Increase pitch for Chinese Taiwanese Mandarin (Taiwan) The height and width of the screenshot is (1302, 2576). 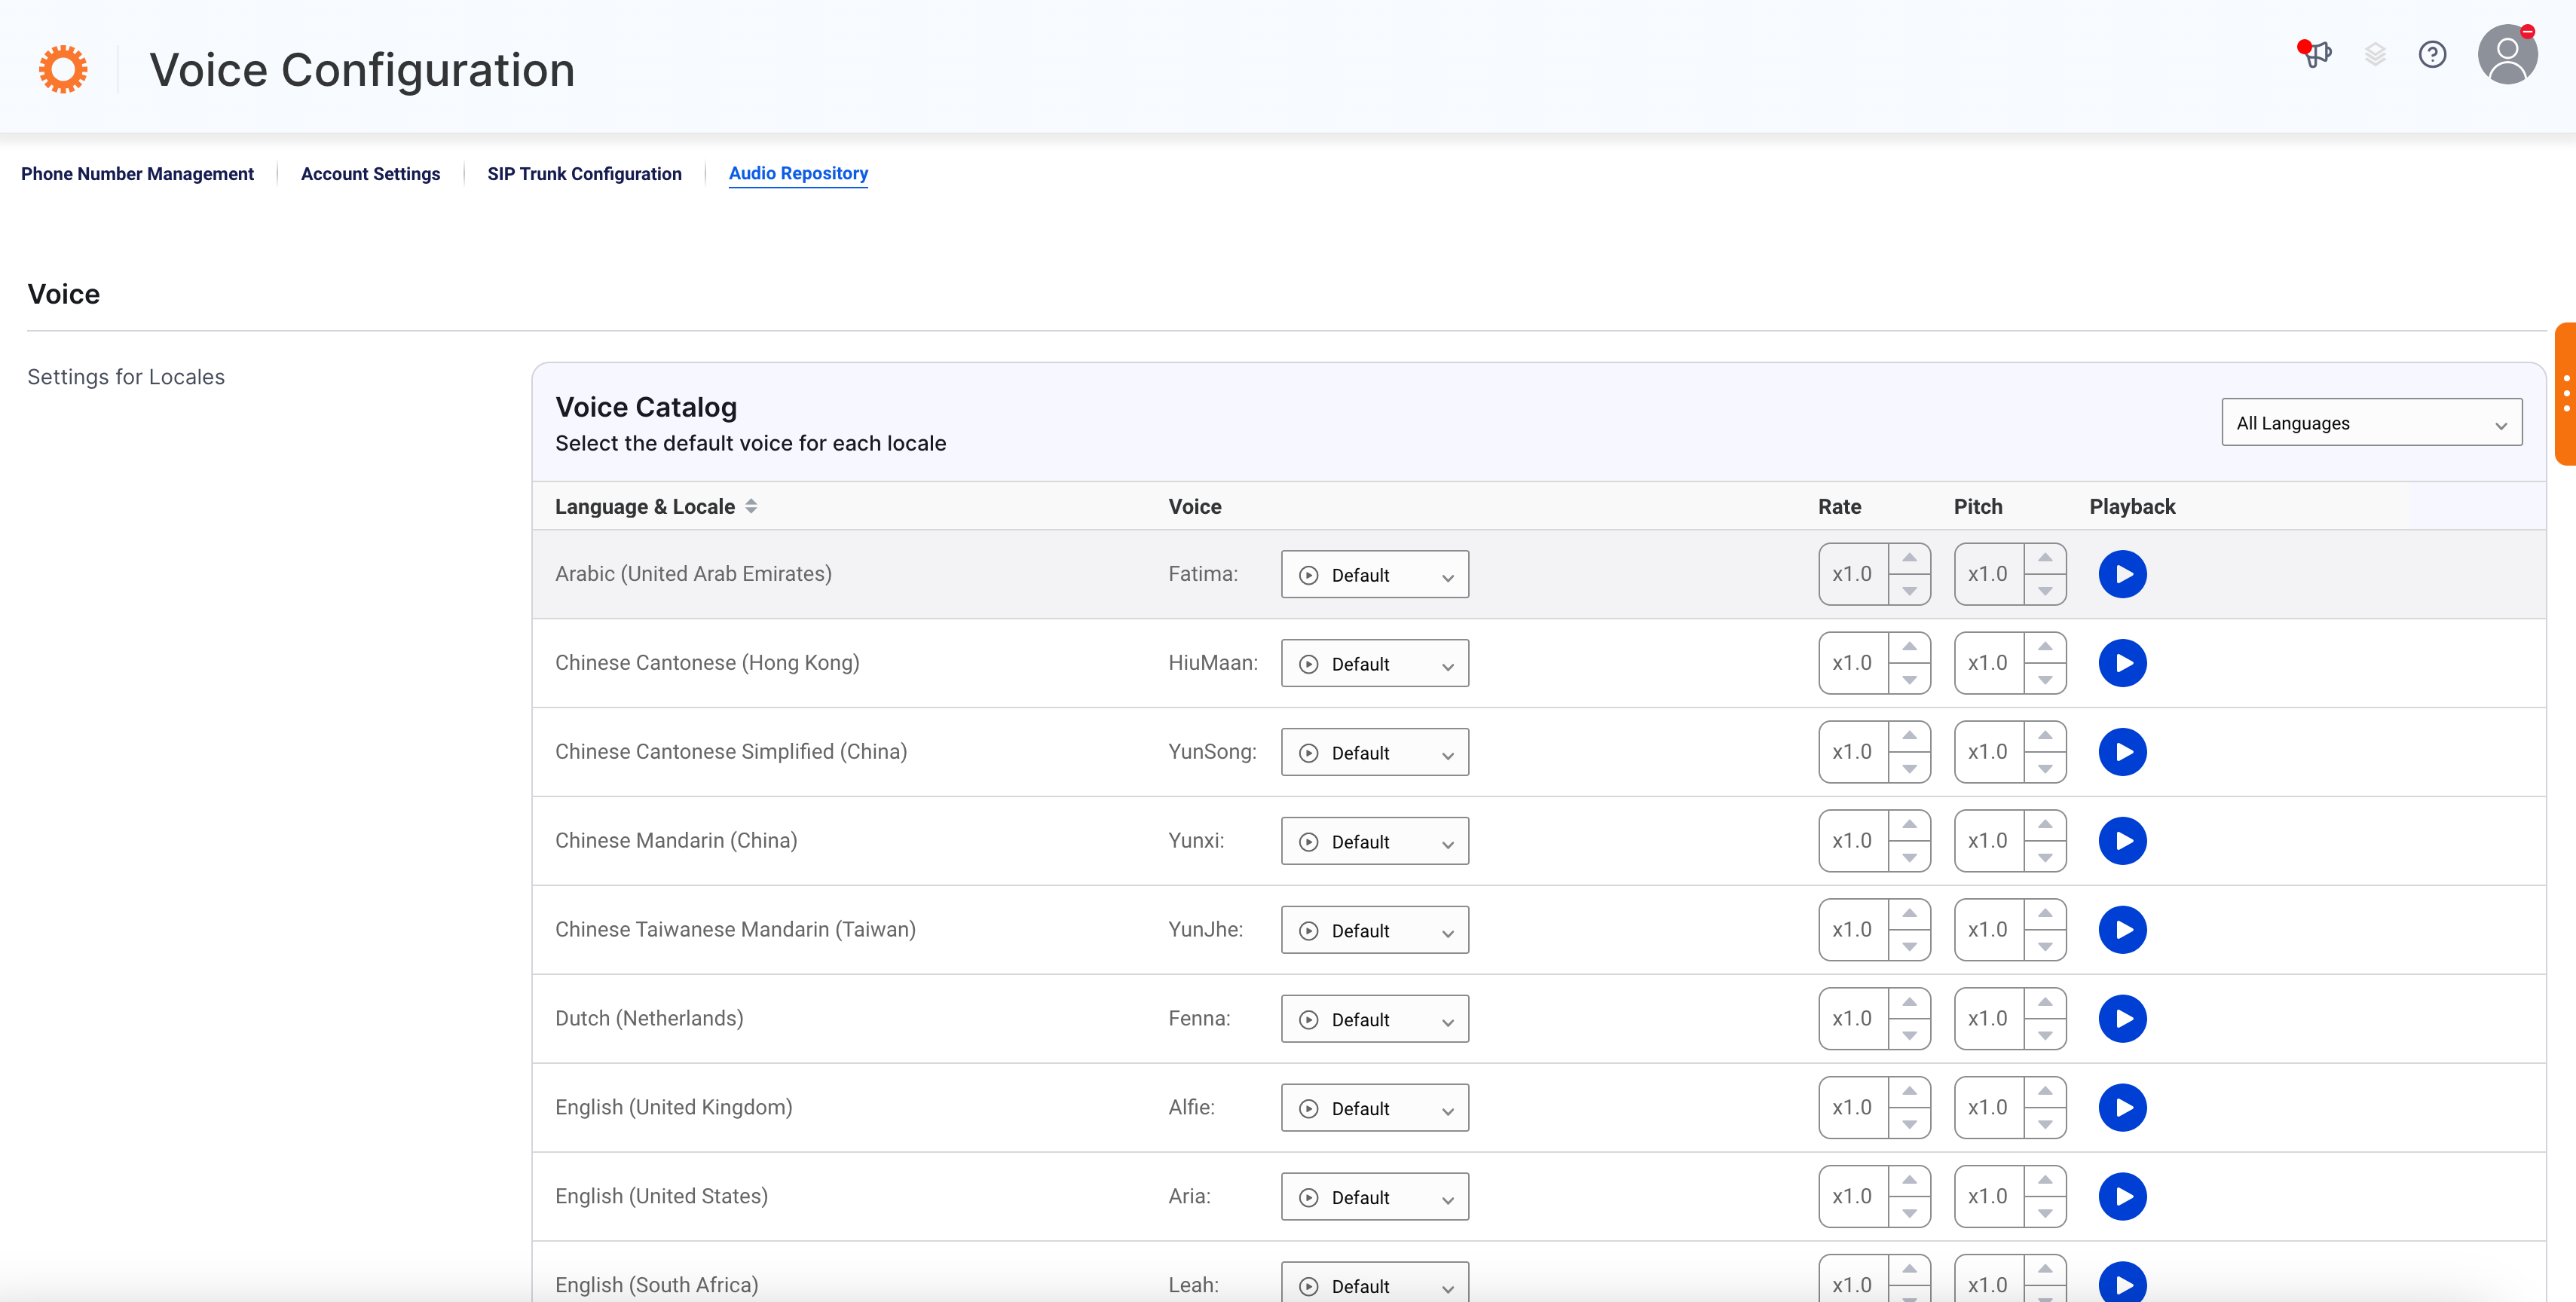click(x=2045, y=914)
